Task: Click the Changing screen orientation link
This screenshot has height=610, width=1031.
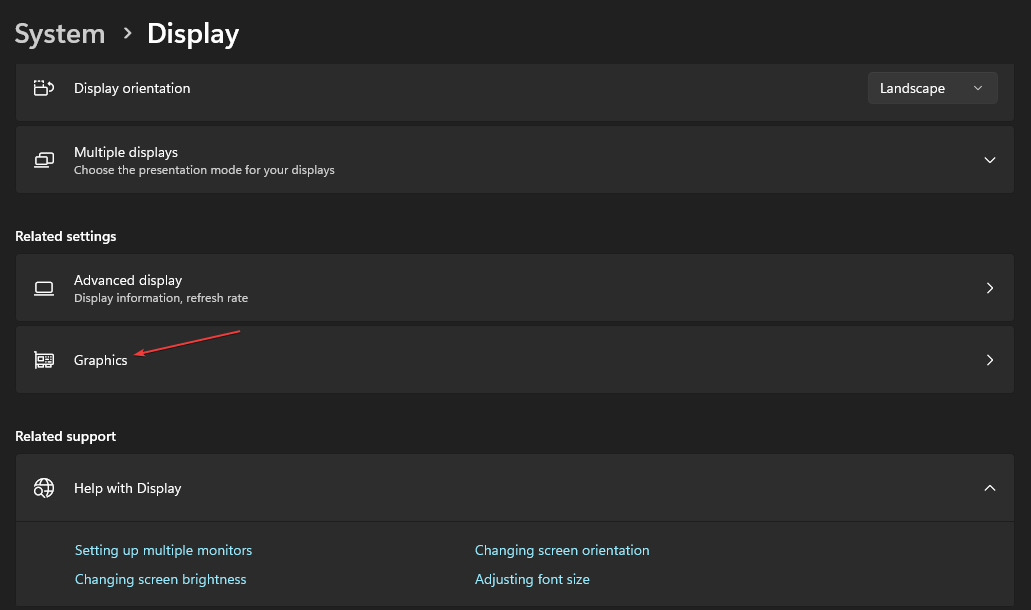Action: (x=562, y=550)
